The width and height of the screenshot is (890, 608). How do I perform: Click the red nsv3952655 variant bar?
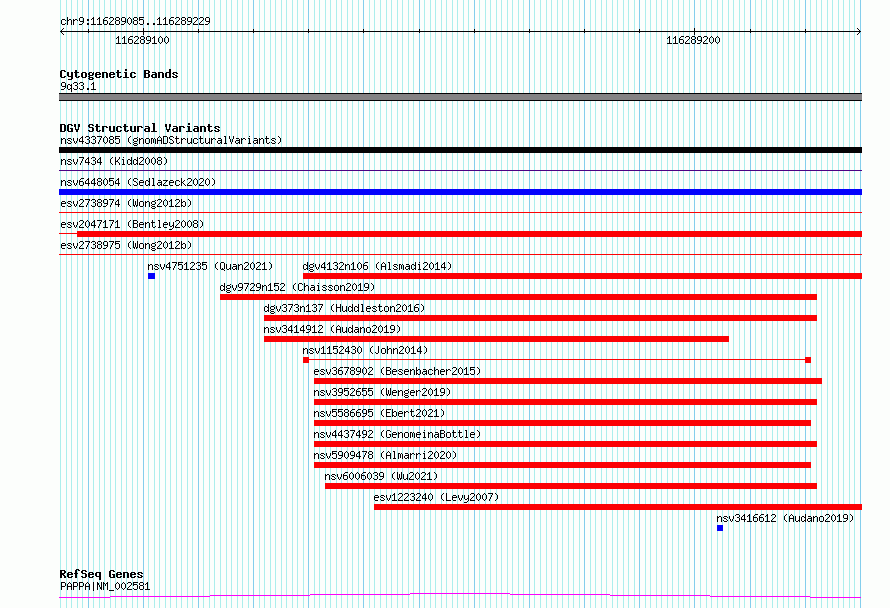(x=565, y=402)
